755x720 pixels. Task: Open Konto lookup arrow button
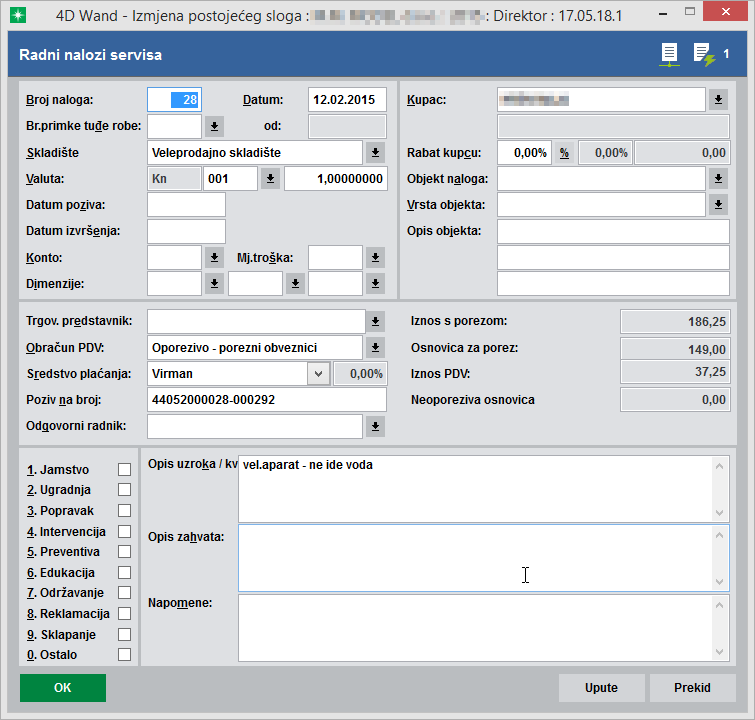[x=214, y=258]
